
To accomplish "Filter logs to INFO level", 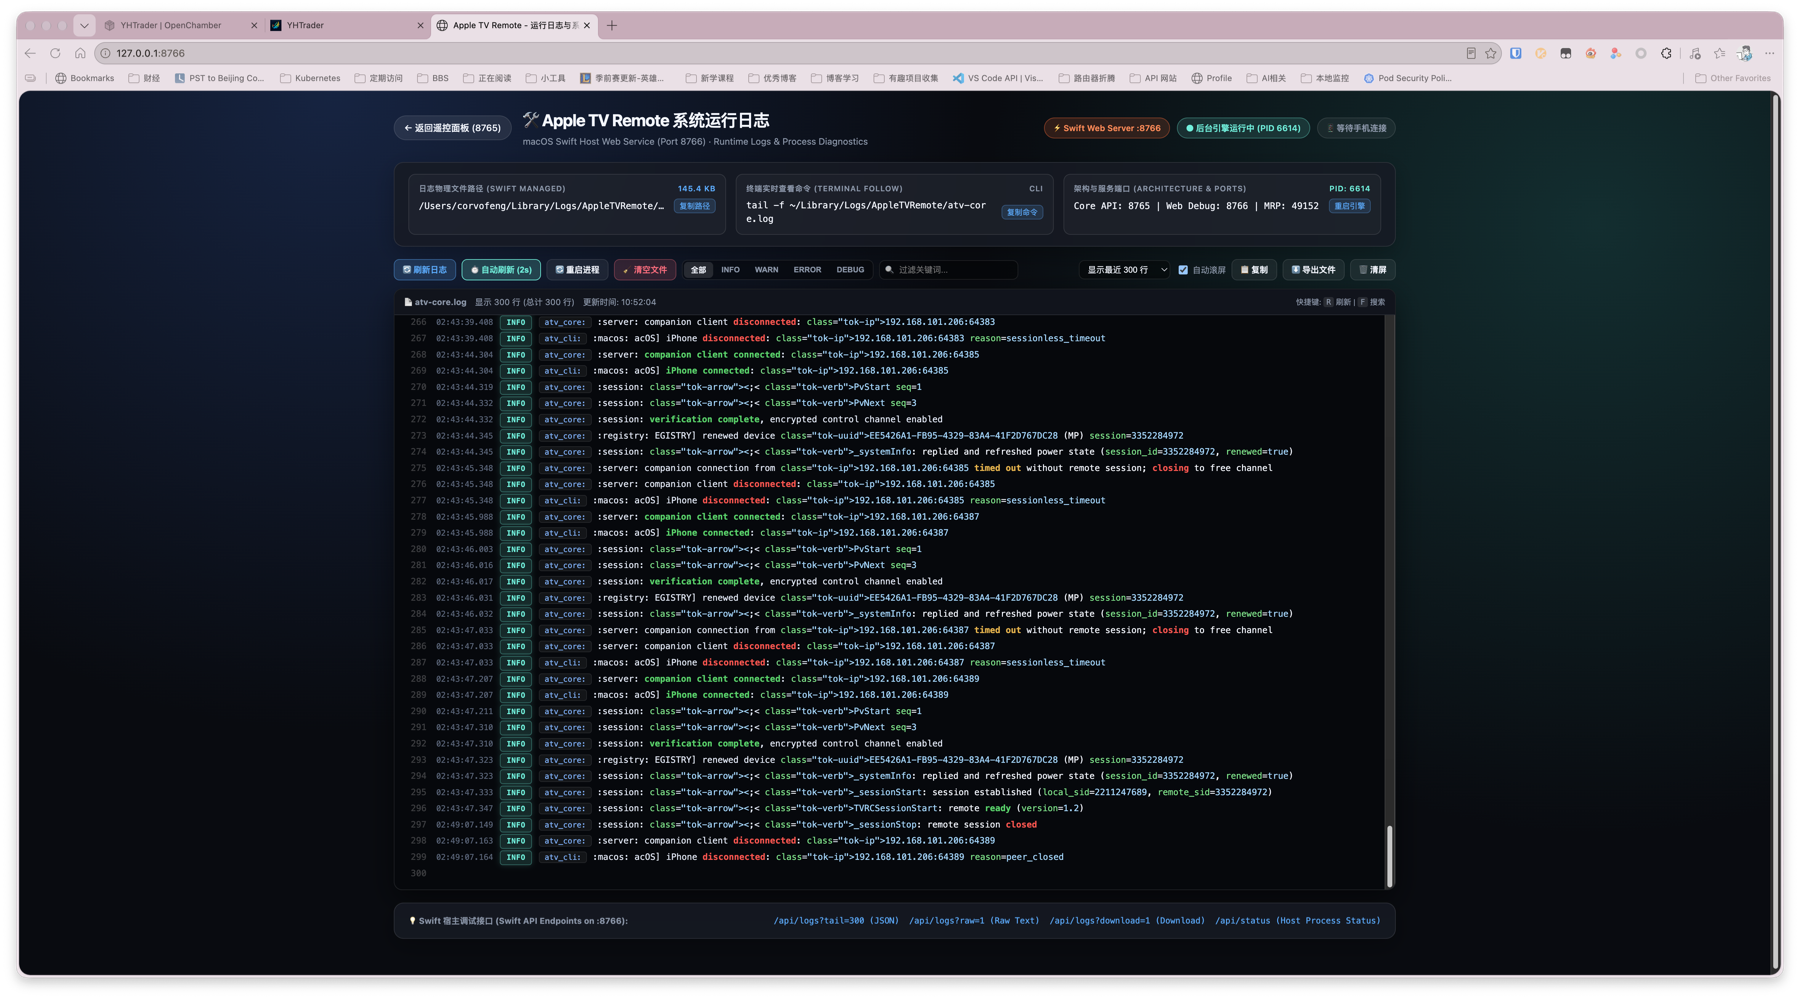I will (730, 270).
